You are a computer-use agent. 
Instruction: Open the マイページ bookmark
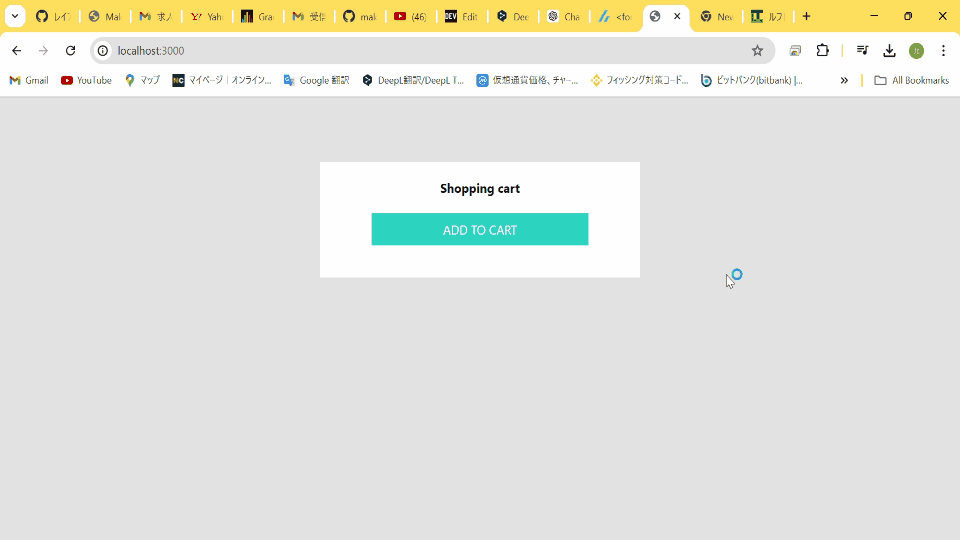222,80
